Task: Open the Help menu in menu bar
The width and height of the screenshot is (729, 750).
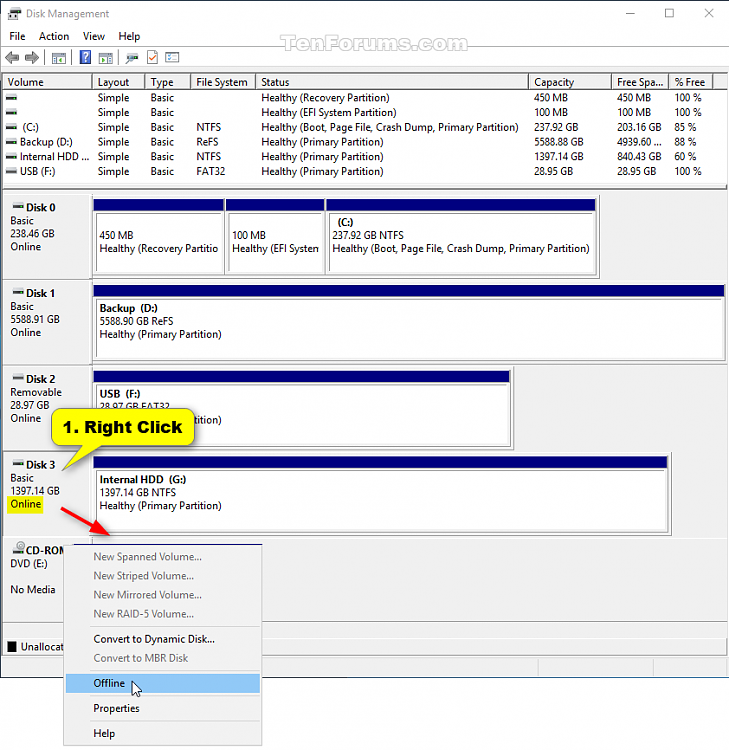Action: [129, 36]
